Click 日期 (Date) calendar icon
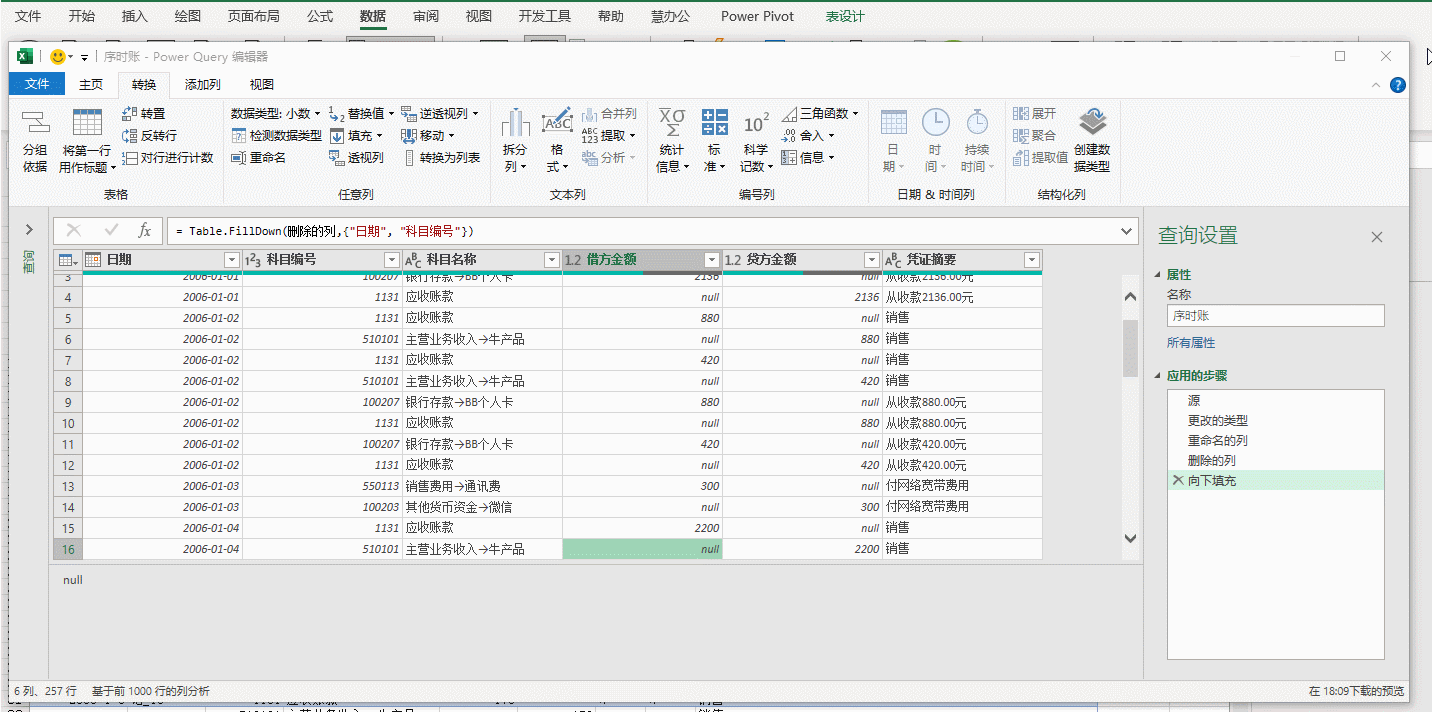Image resolution: width=1432 pixels, height=712 pixels. point(893,122)
